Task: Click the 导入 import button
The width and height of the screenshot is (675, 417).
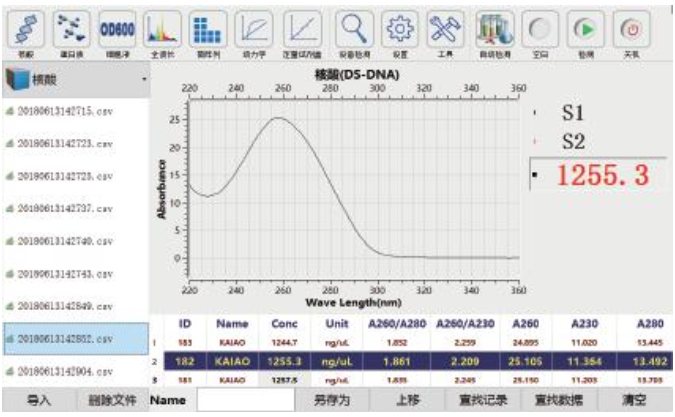Action: click(38, 400)
